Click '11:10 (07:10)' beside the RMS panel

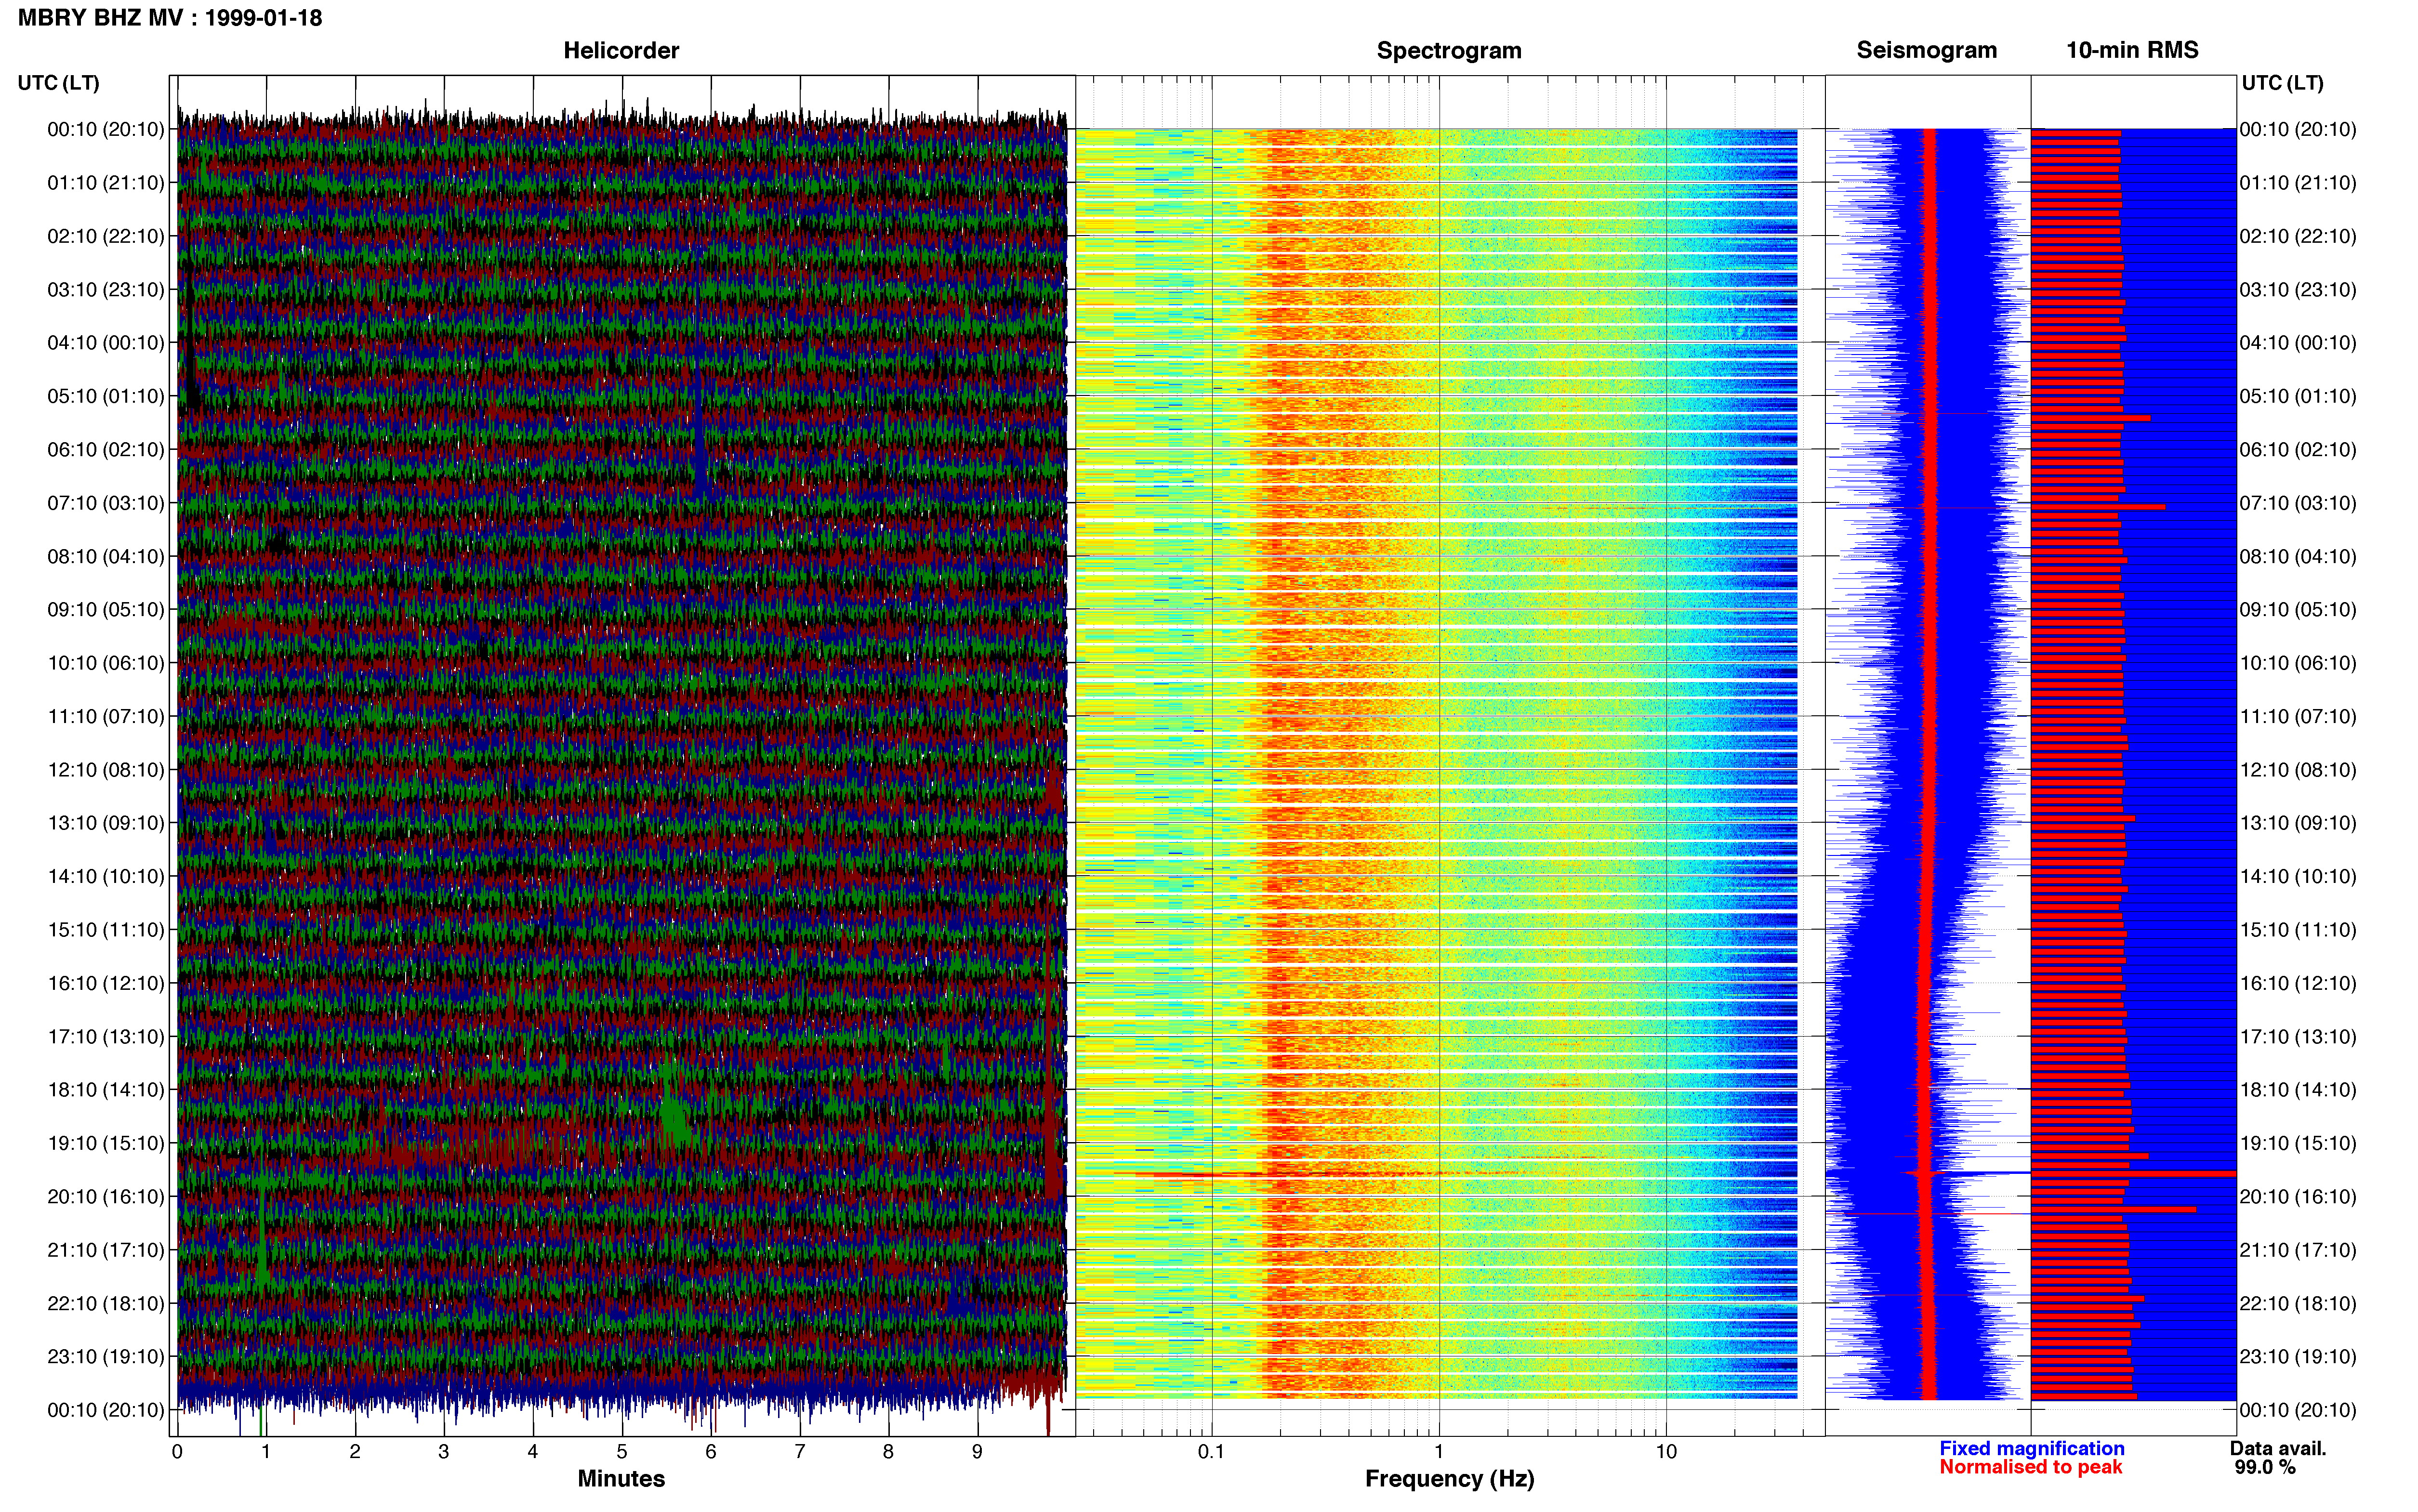[2298, 716]
